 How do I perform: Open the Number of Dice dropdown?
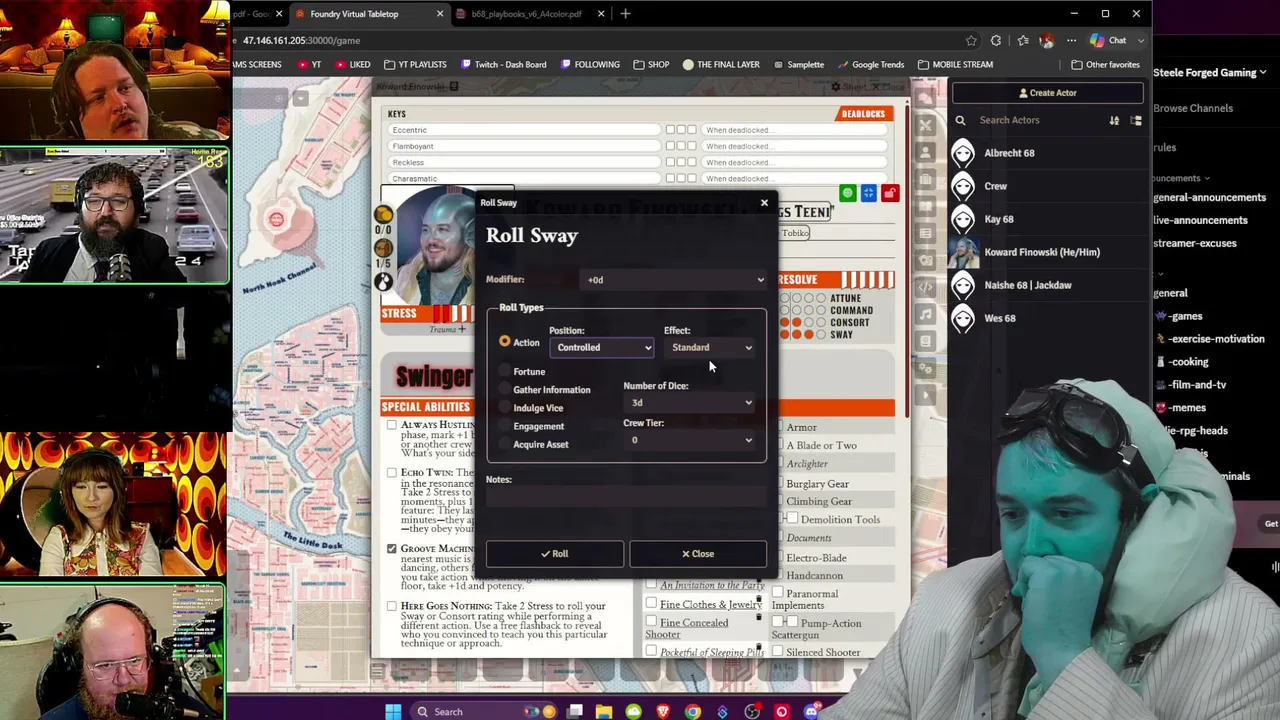click(689, 403)
